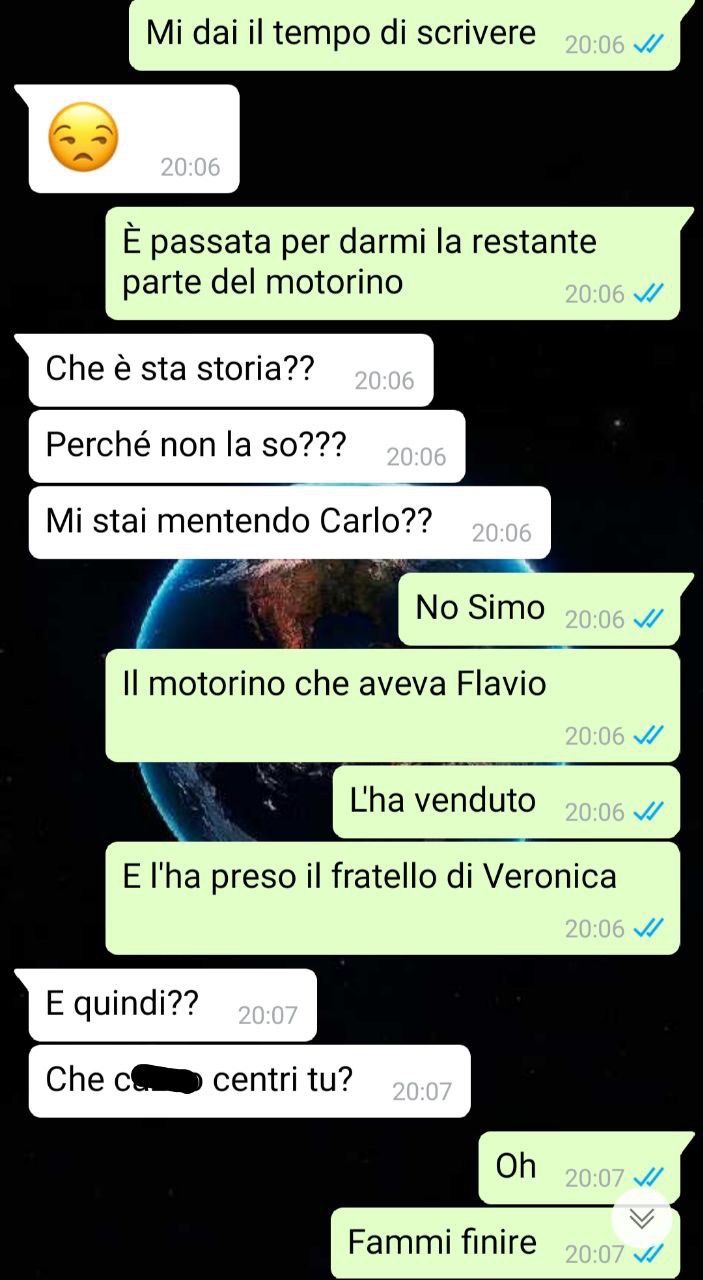
Task: Select 'E l'ha preso il fratello di Veronica' bubble
Action: point(392,898)
